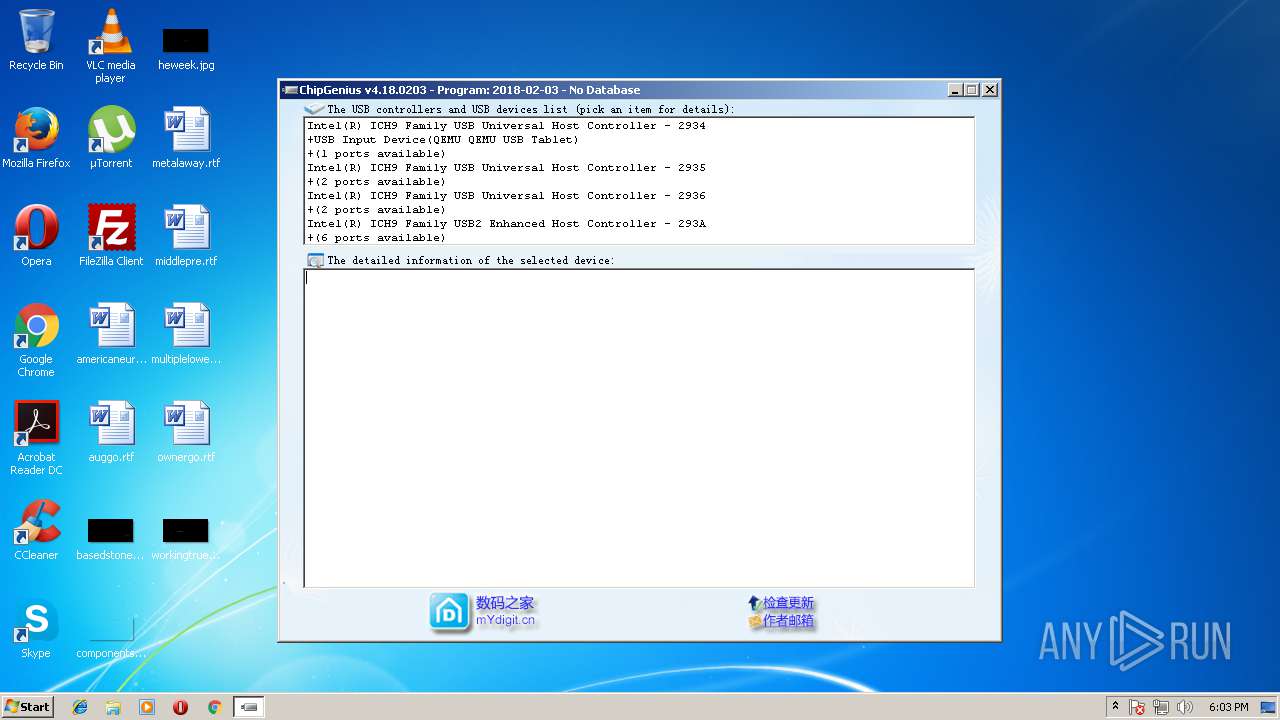
Task: Close the ChipGenius window
Action: (x=990, y=90)
